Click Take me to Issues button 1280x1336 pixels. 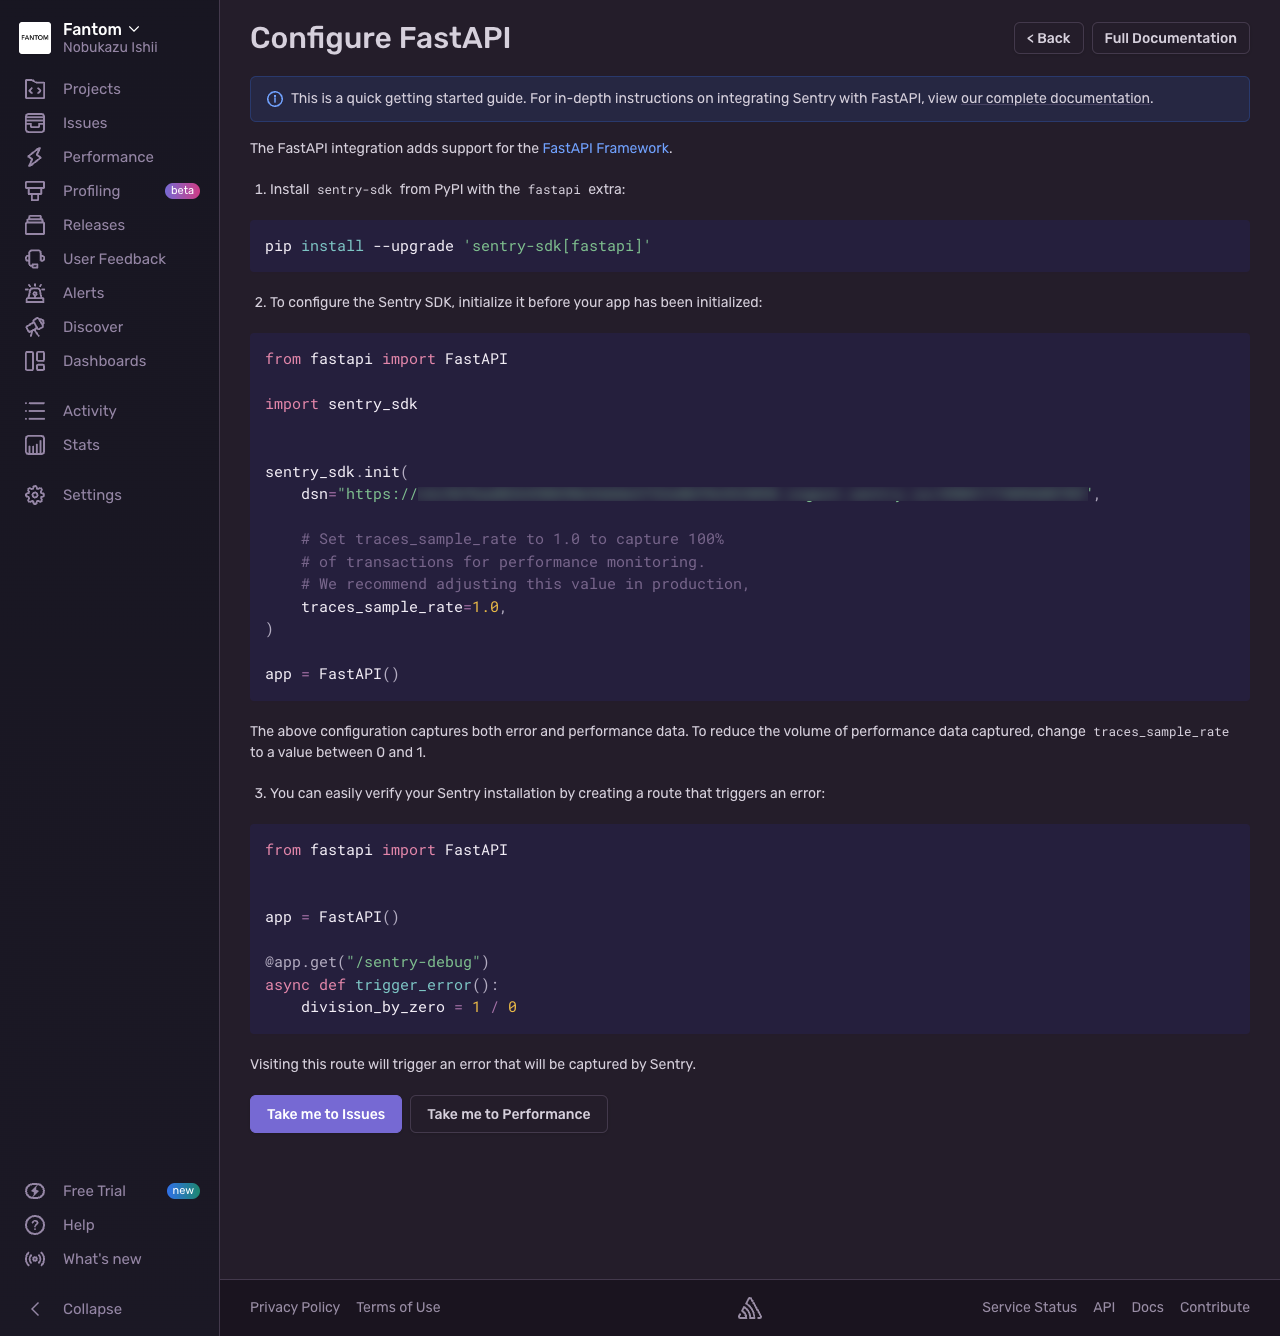326,1114
